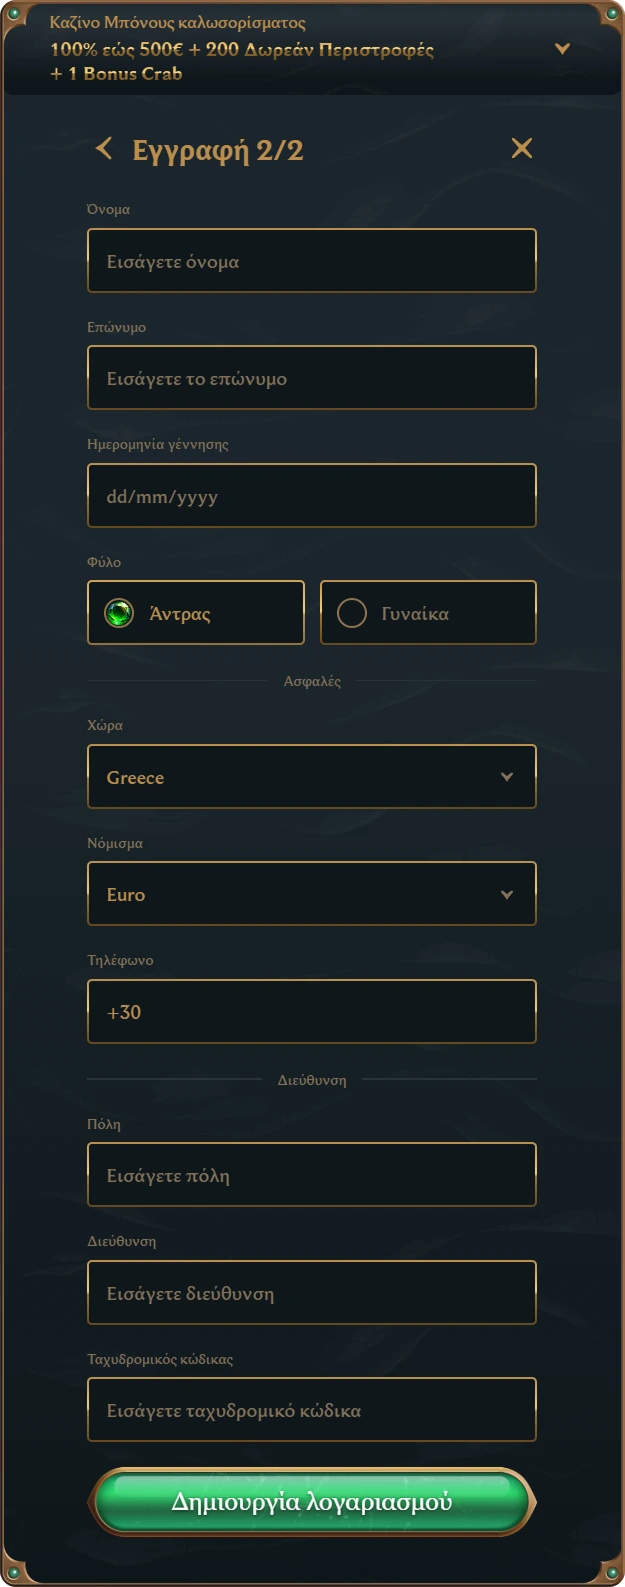
Task: Focus the Επώνυμο surname input field
Action: click(x=312, y=378)
